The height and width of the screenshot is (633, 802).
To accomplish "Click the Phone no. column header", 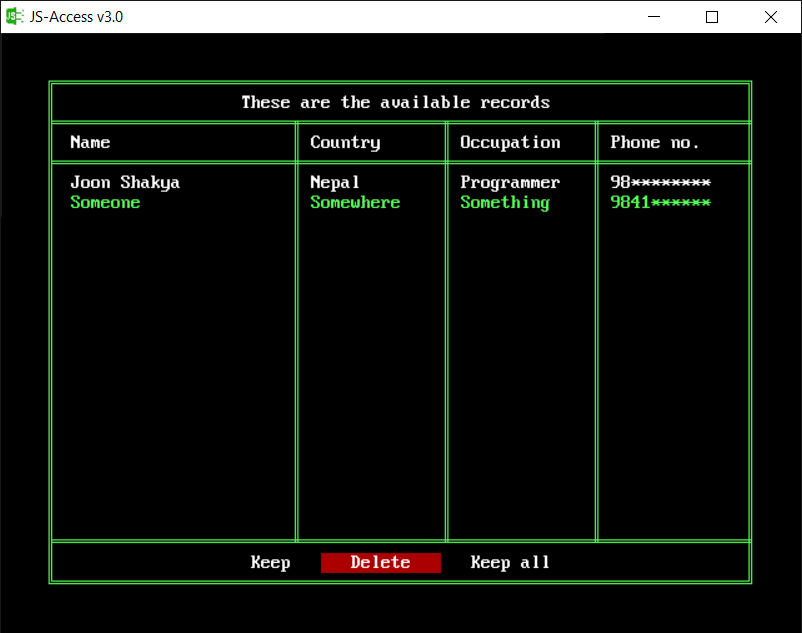I will [x=655, y=142].
